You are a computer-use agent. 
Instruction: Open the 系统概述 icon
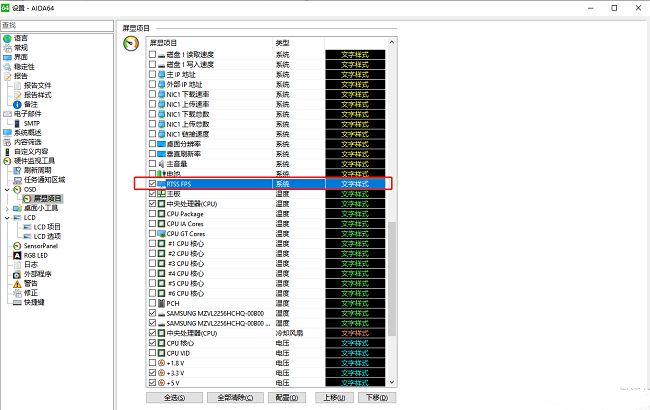[7, 133]
